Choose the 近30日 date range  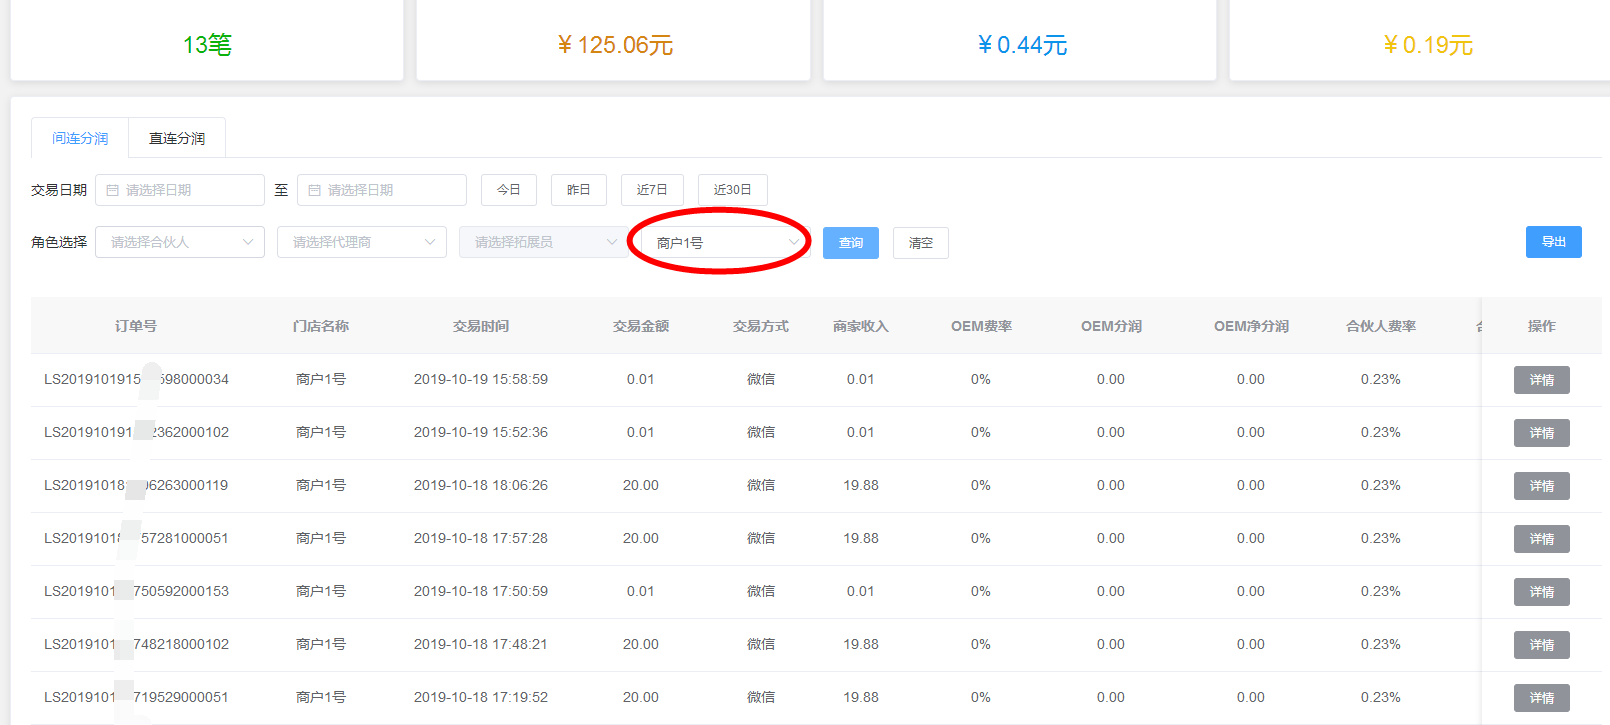click(732, 190)
